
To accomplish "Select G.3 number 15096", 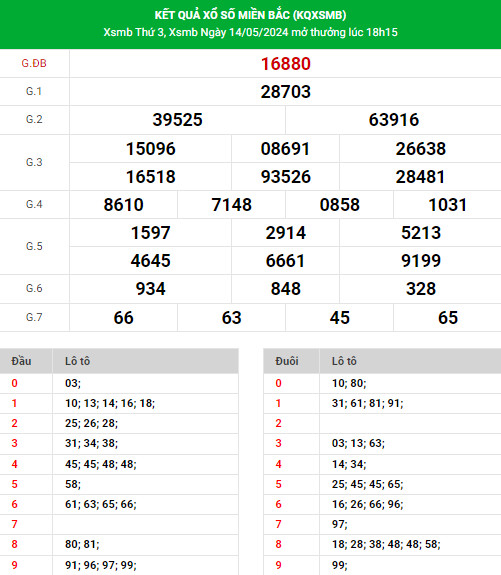I will click(151, 149).
